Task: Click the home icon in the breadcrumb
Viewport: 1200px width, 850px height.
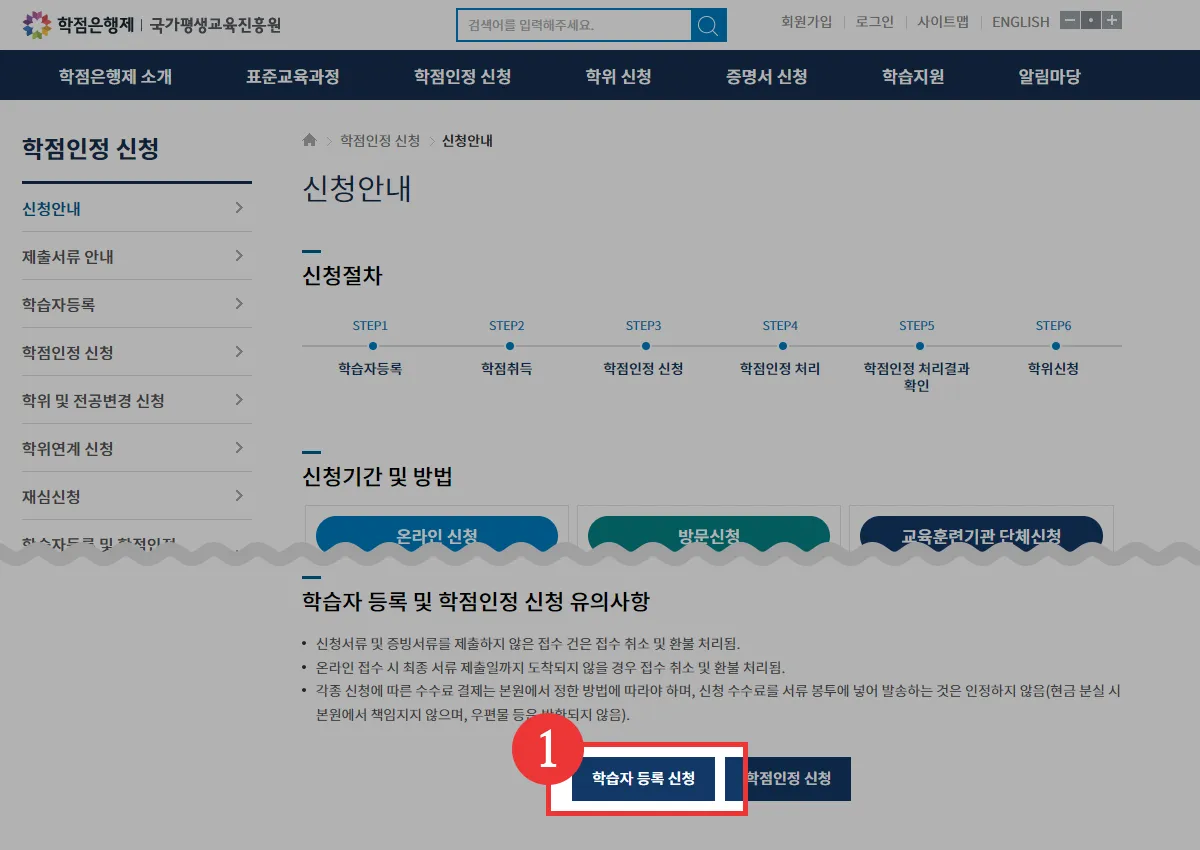Action: (x=308, y=141)
